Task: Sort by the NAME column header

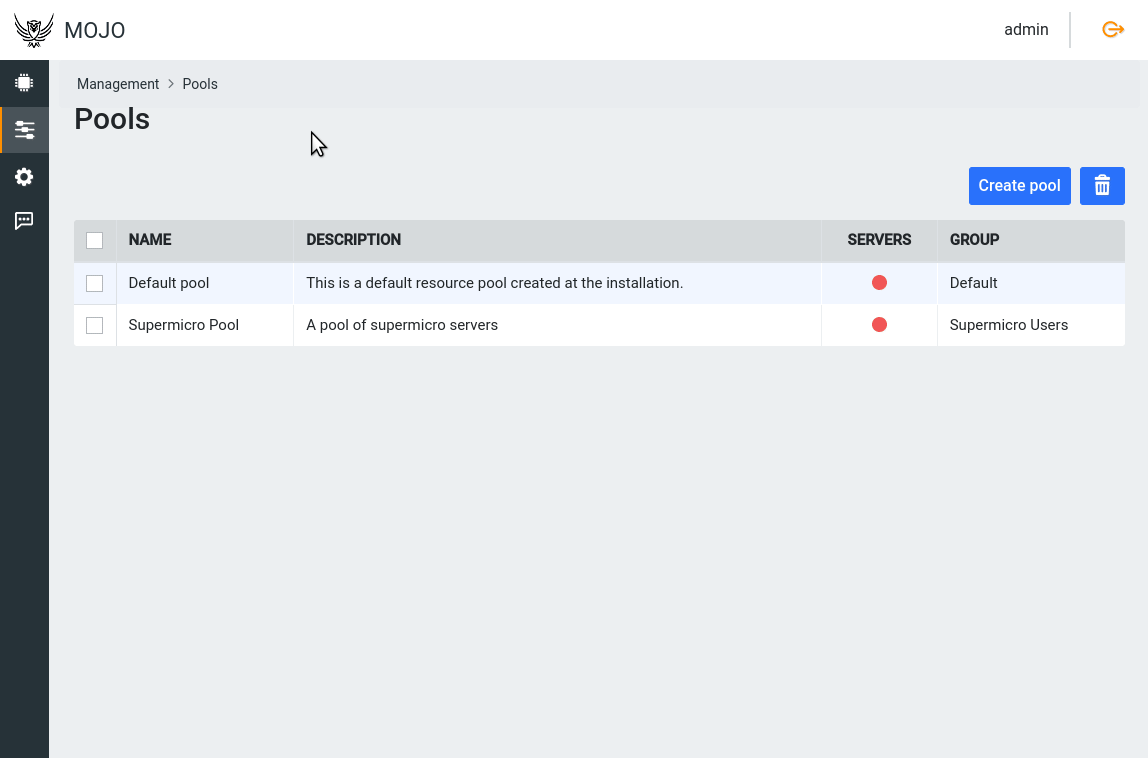Action: click(x=150, y=240)
